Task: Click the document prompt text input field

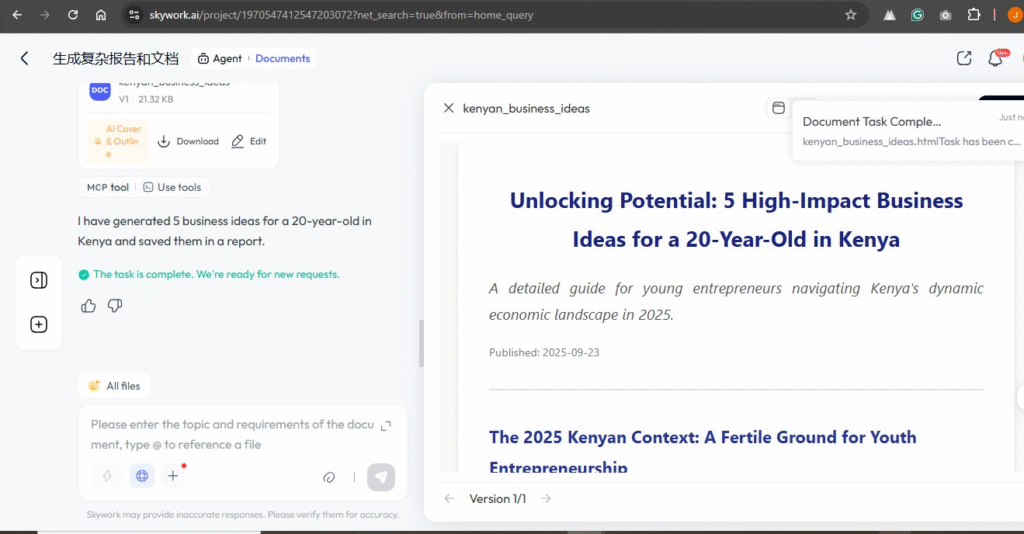Action: pyautogui.click(x=230, y=434)
